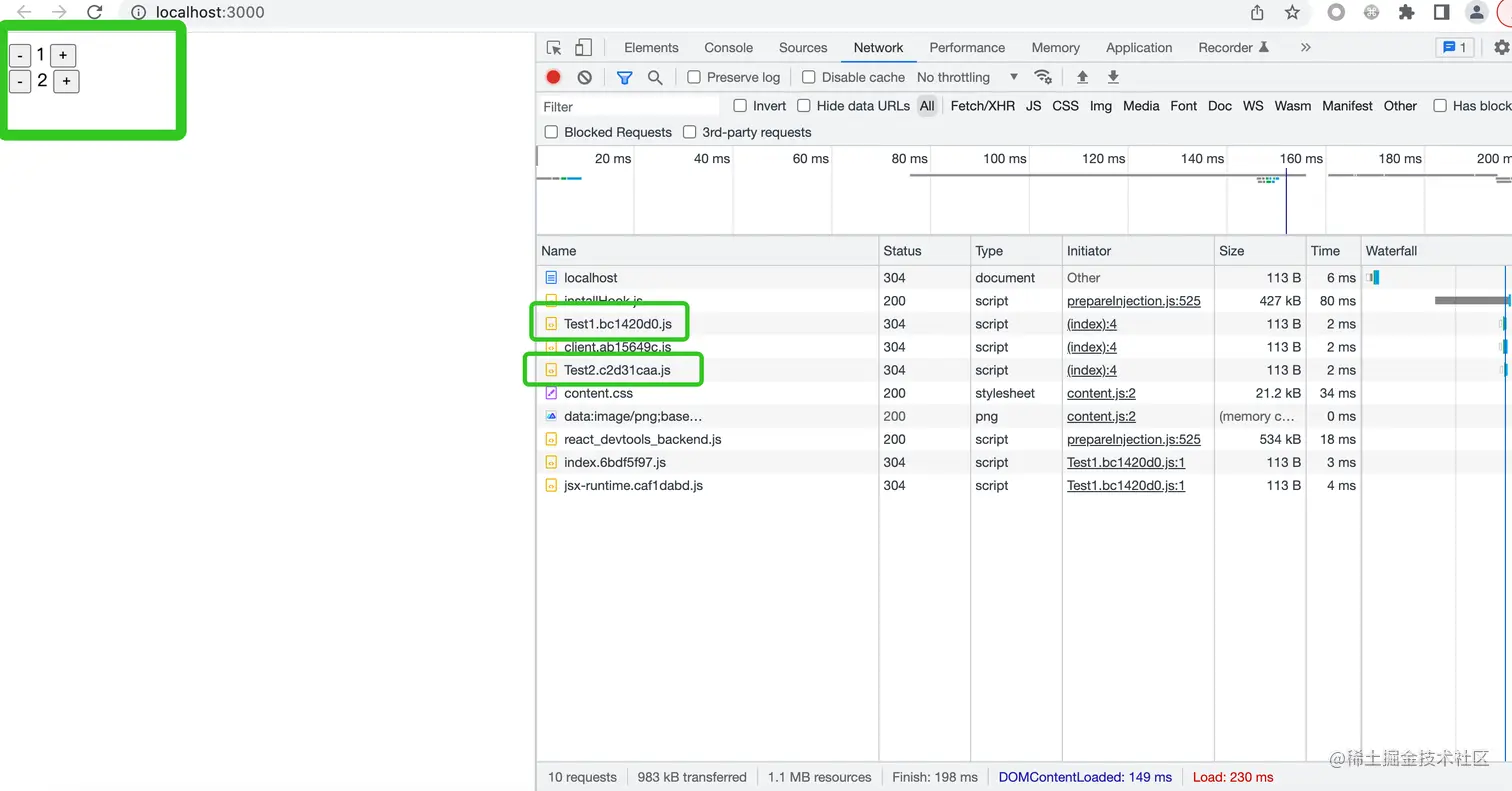Image resolution: width=1512 pixels, height=791 pixels.
Task: Open the Recorder tab
Action: (1233, 47)
